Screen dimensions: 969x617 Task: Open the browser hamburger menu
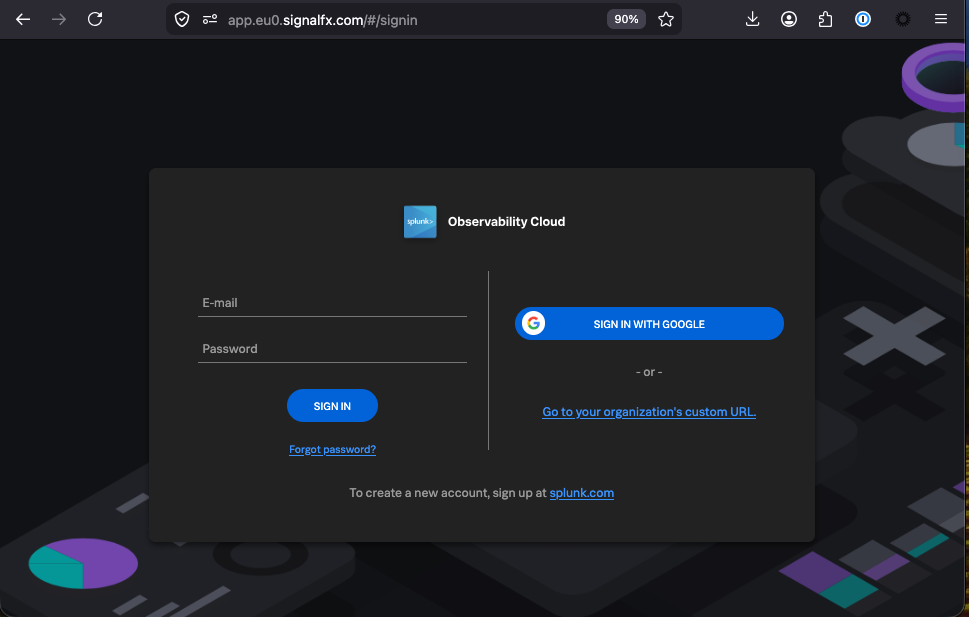(941, 19)
